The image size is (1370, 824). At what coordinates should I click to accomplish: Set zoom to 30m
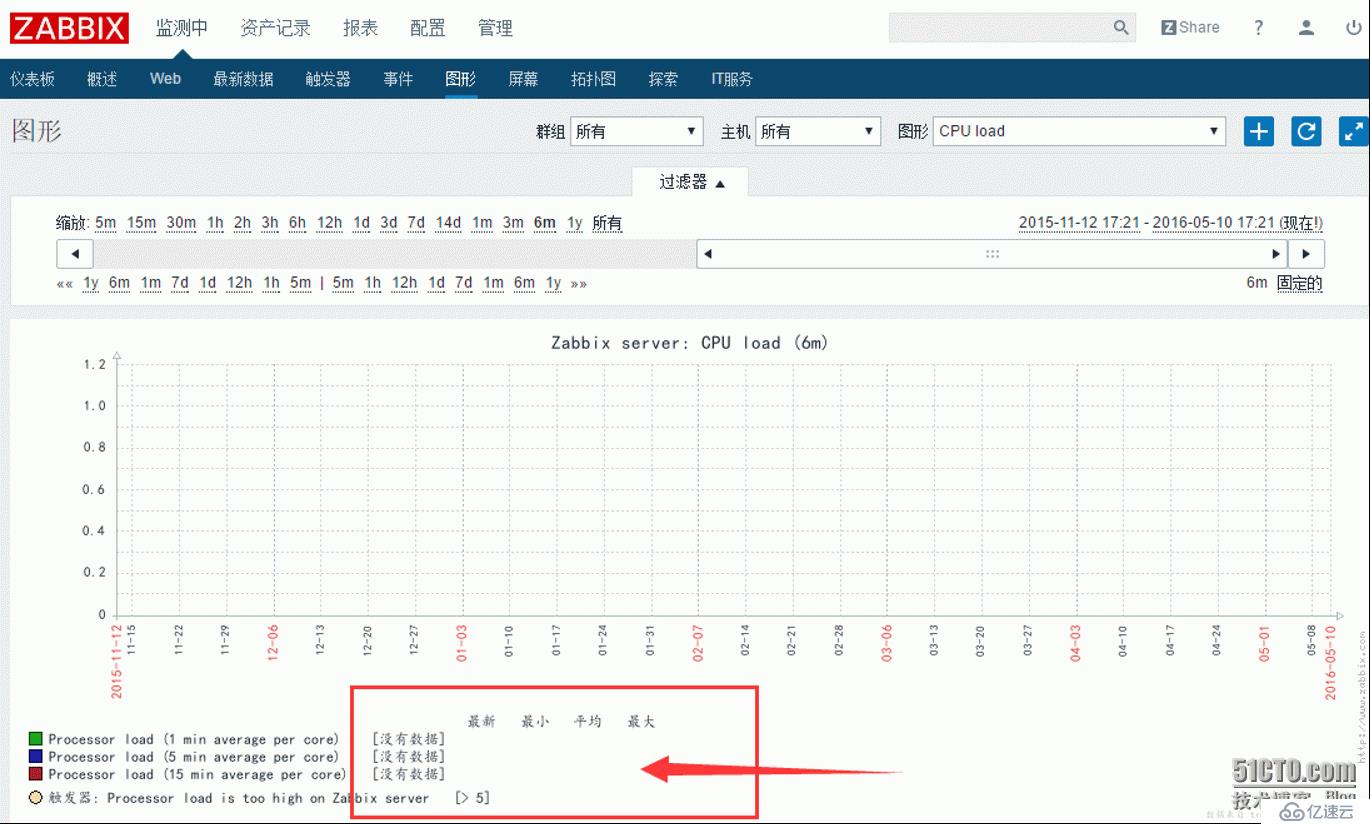tap(181, 223)
